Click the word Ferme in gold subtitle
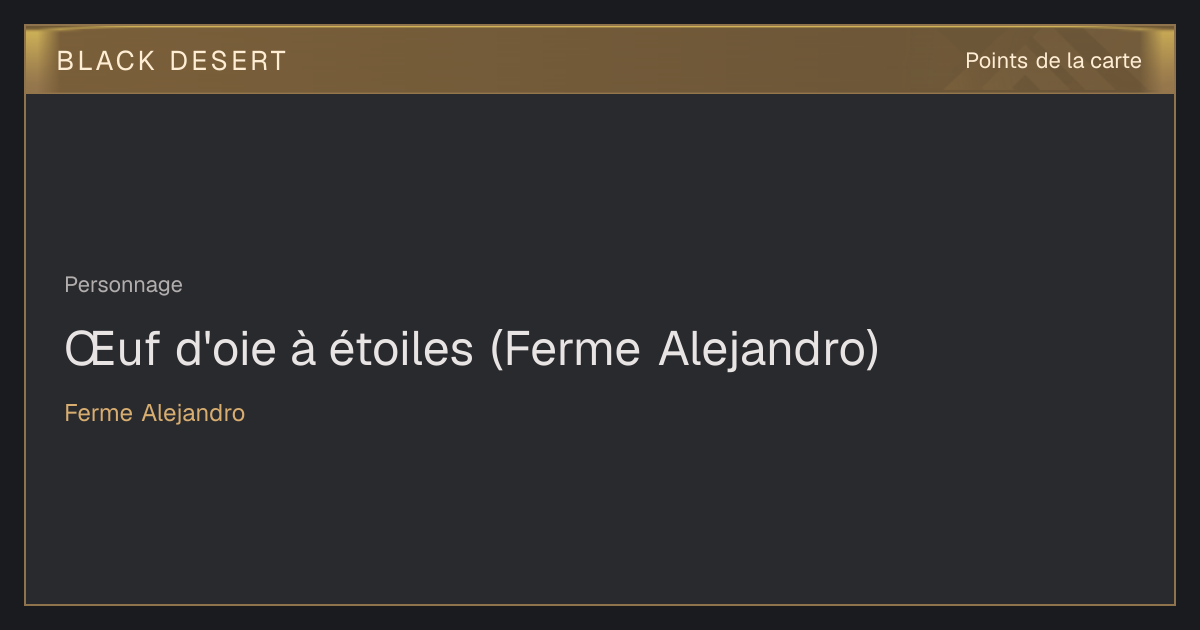Image resolution: width=1200 pixels, height=630 pixels. tap(99, 413)
